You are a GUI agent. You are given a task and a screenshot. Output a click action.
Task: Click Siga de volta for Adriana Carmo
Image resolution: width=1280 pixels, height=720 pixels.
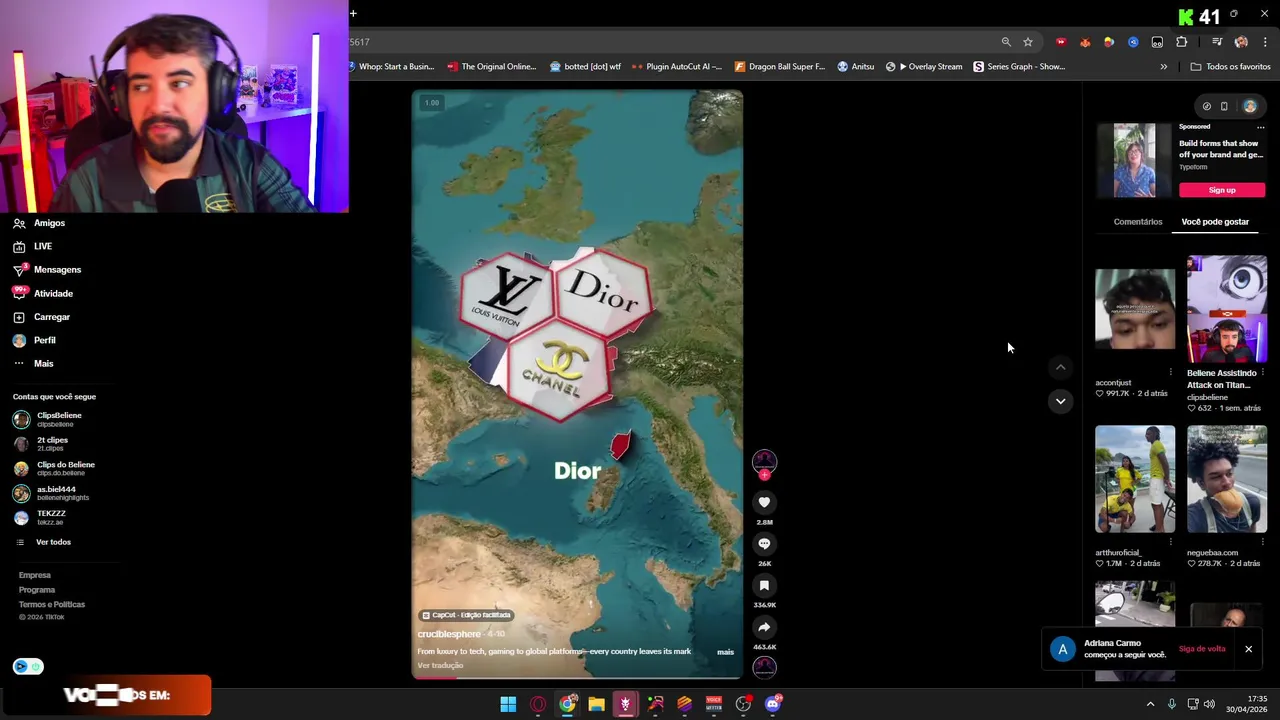pos(1202,649)
